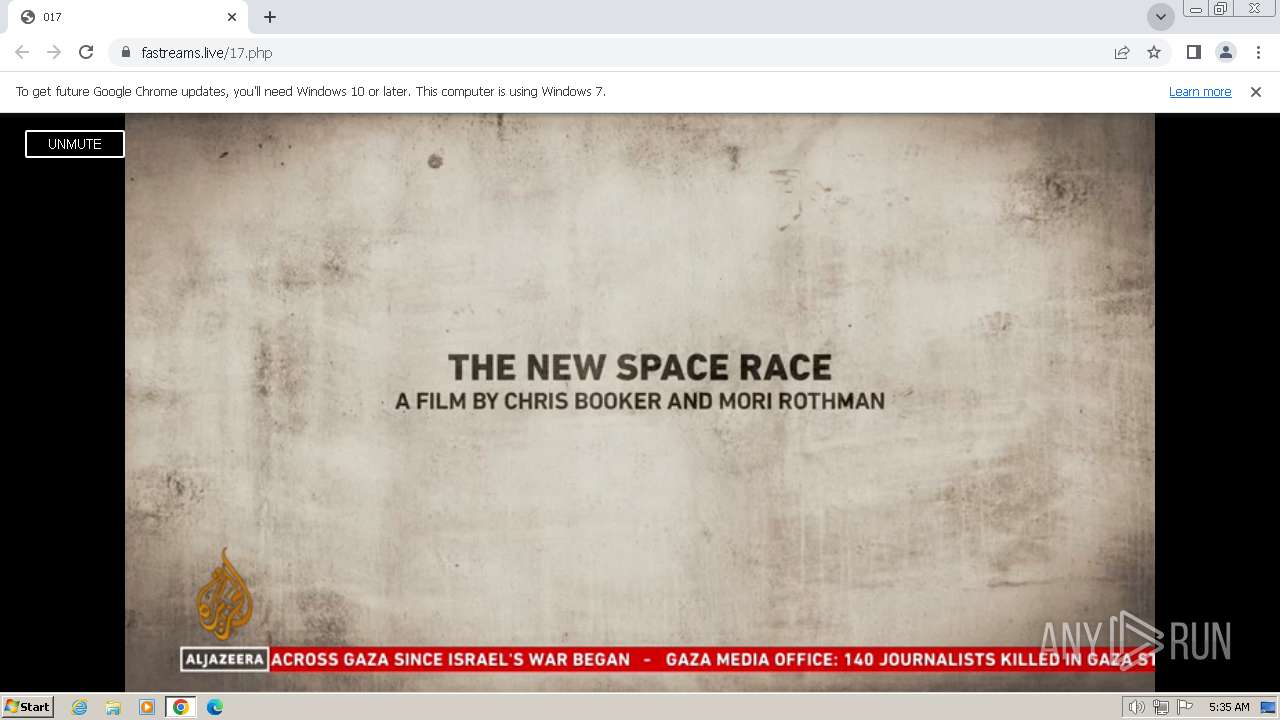Click the Al Jazeera video player
The width and height of the screenshot is (1280, 720).
(640, 402)
